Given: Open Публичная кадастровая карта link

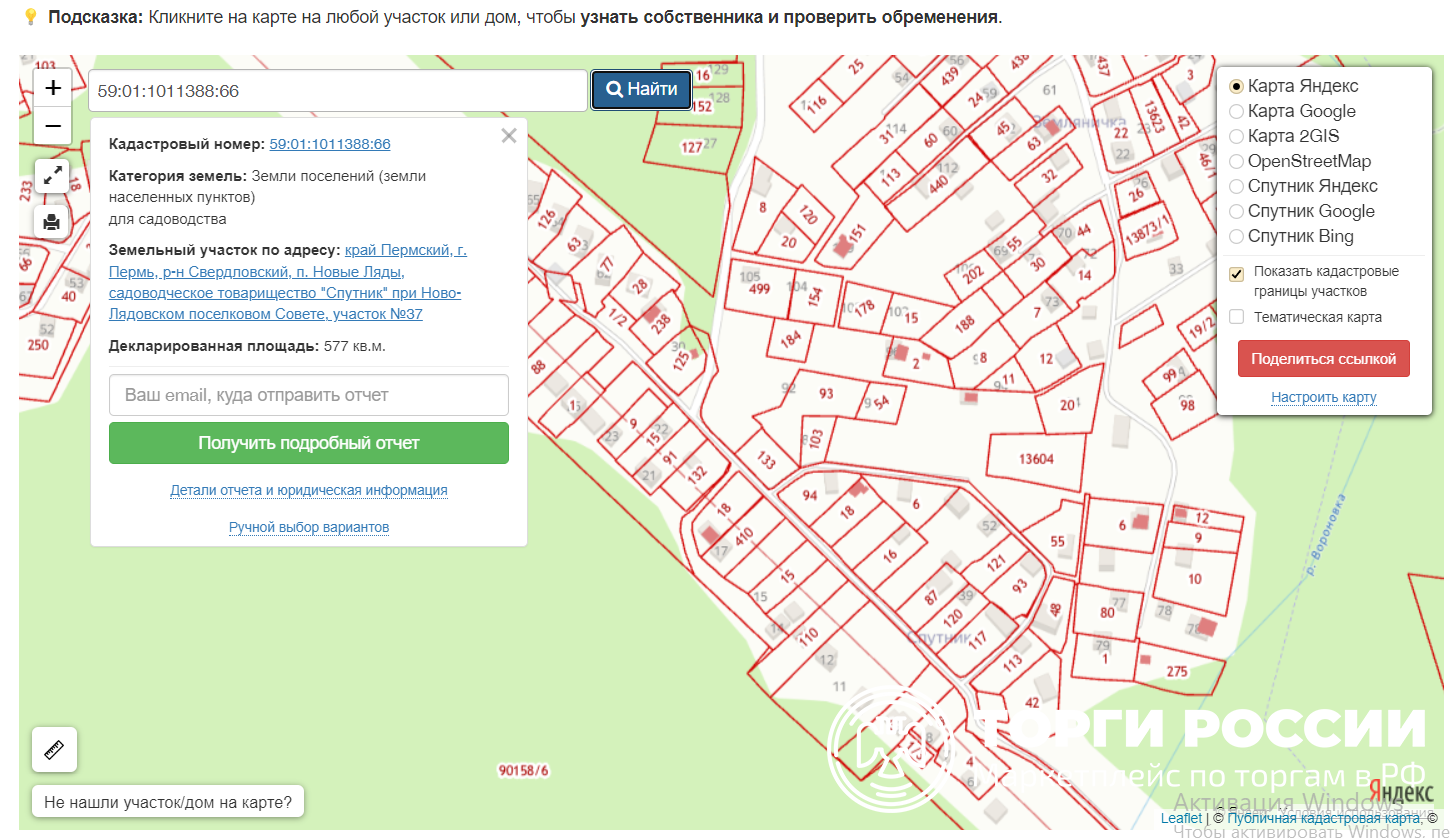Looking at the screenshot, I should click(1324, 818).
